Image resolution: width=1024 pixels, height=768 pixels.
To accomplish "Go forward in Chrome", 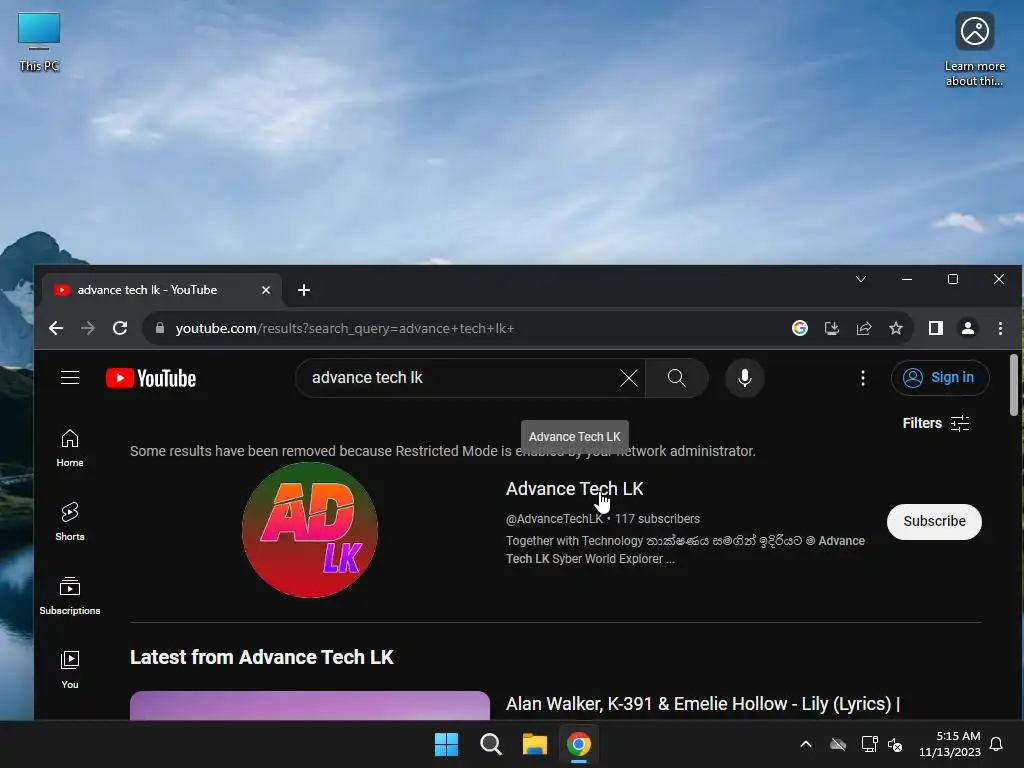I will point(88,328).
